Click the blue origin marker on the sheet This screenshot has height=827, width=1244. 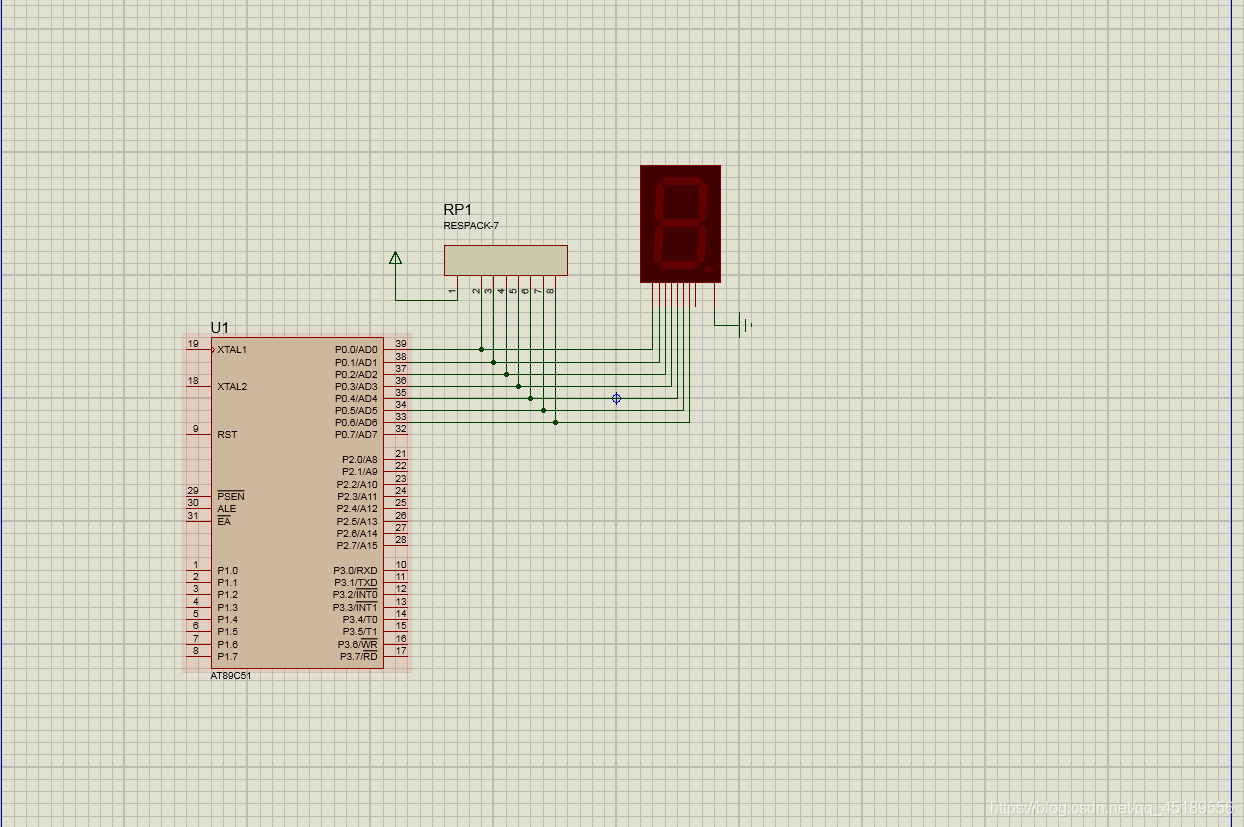[616, 398]
